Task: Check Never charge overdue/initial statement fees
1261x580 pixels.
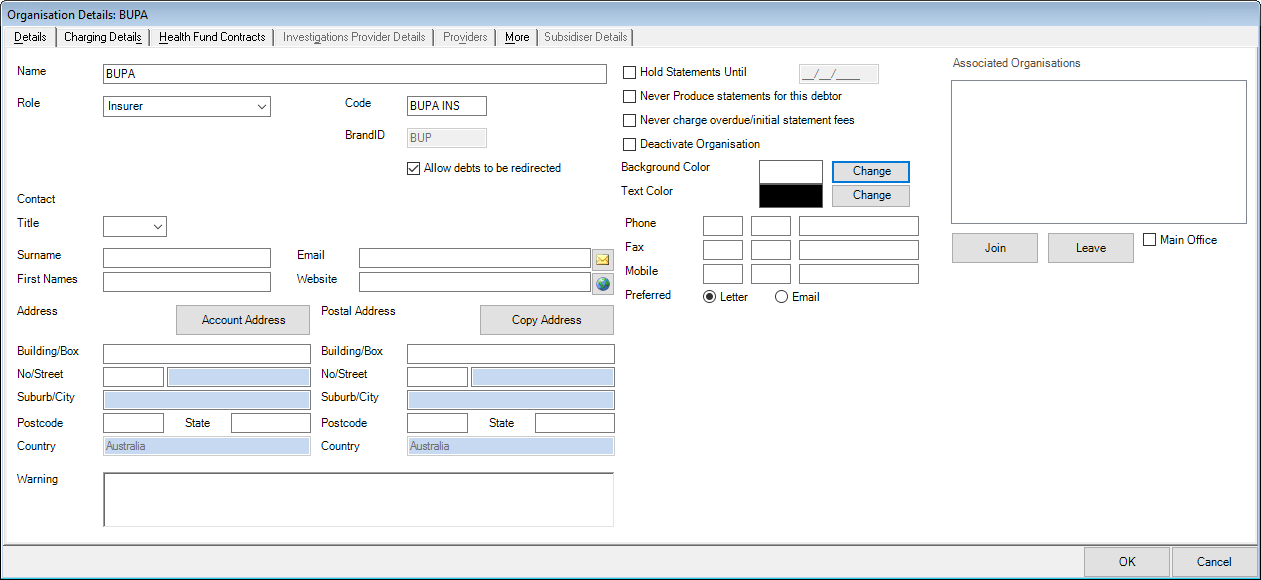Action: 629,120
